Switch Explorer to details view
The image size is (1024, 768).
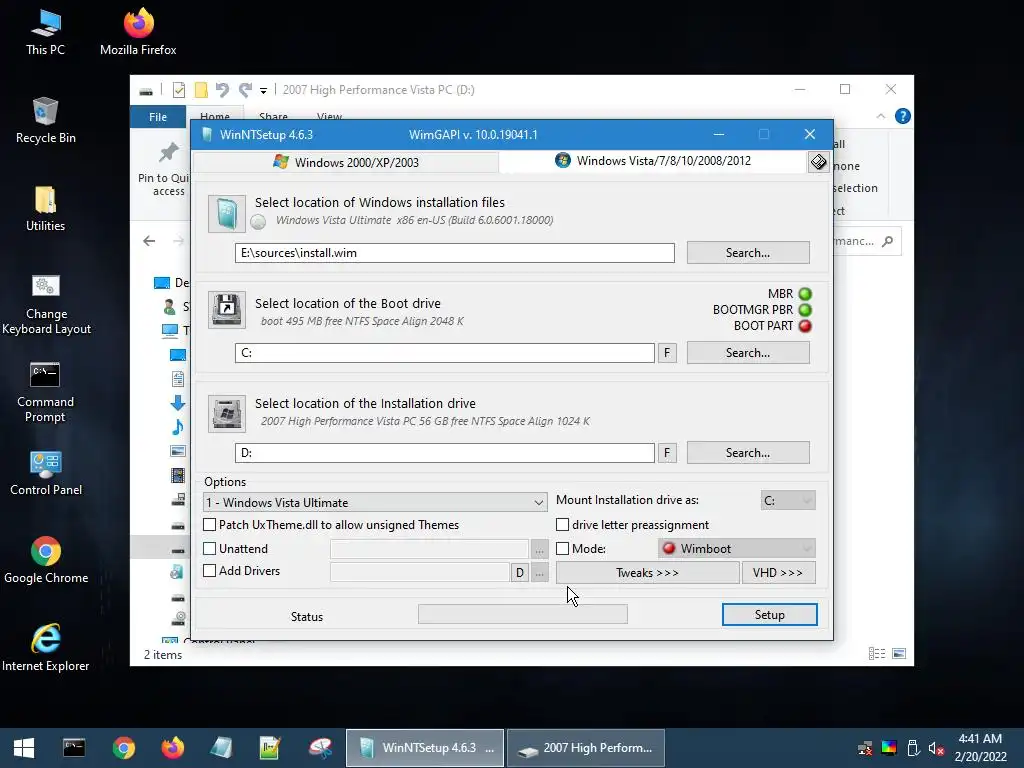[877, 654]
